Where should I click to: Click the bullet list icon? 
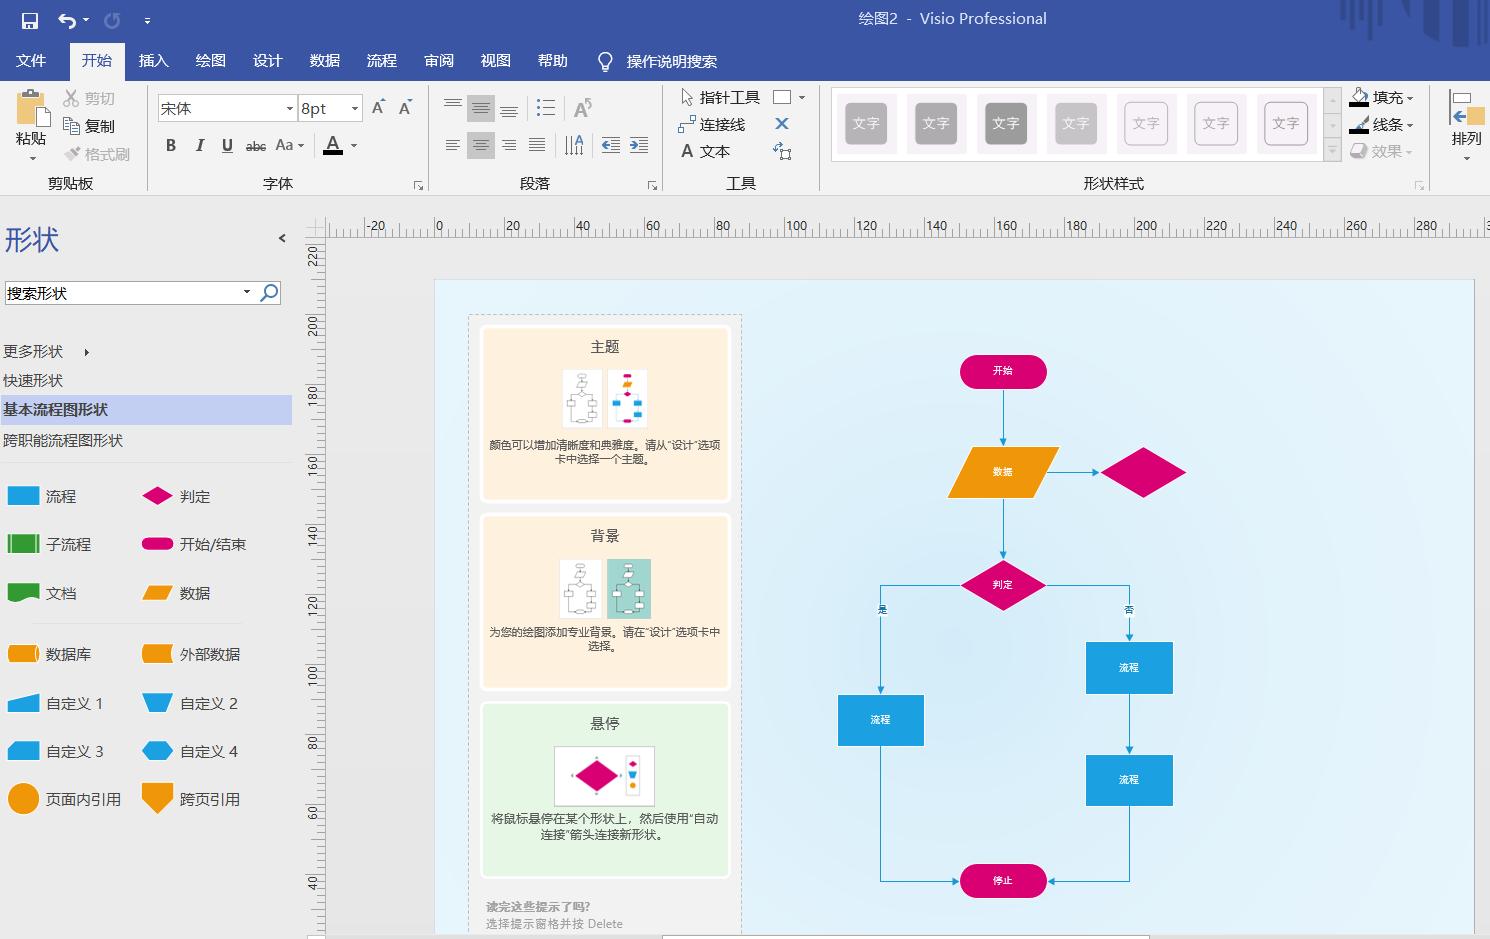click(545, 108)
